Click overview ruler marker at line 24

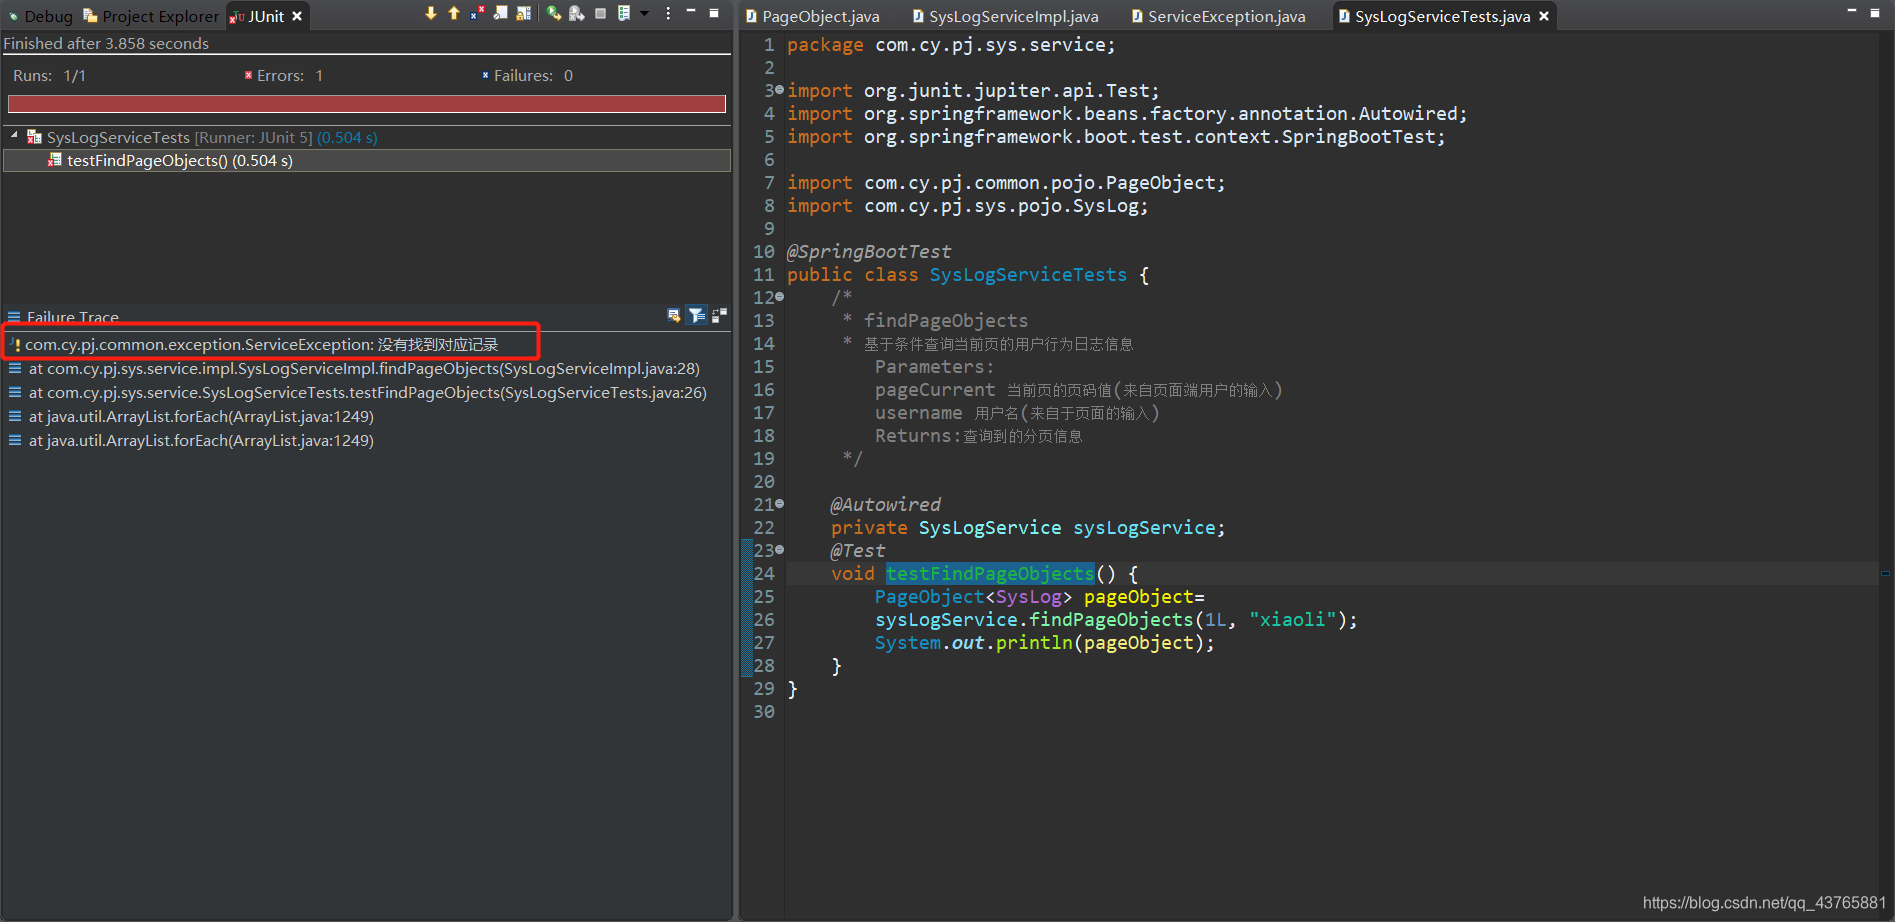(x=1885, y=573)
